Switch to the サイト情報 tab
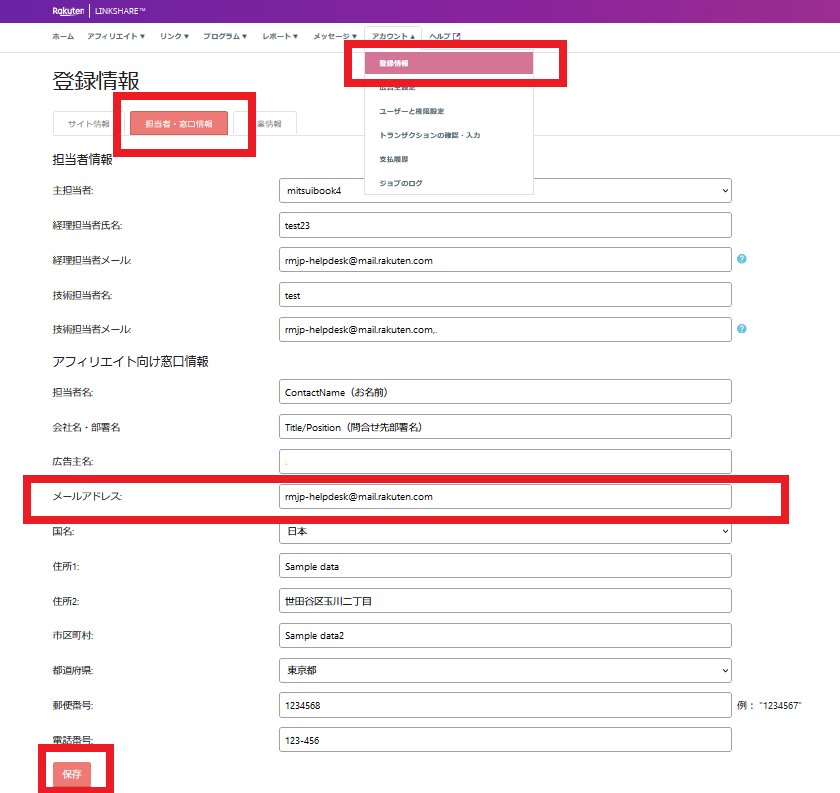 point(88,124)
